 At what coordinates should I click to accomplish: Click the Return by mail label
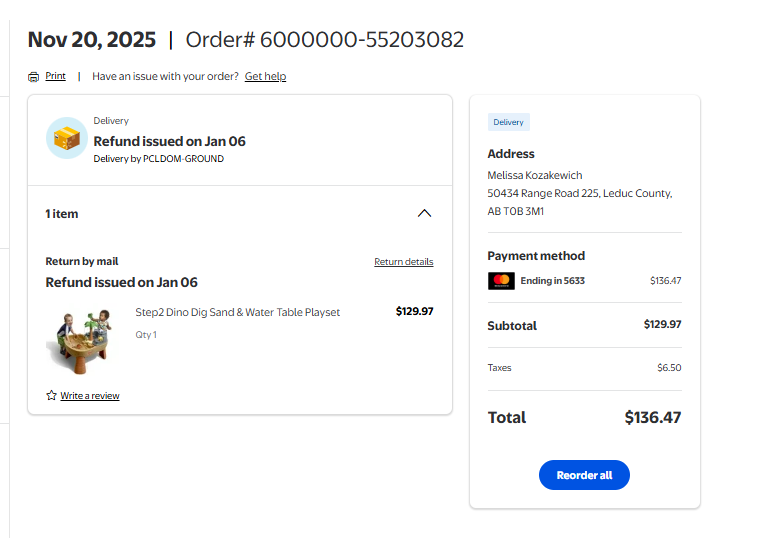[x=82, y=262]
